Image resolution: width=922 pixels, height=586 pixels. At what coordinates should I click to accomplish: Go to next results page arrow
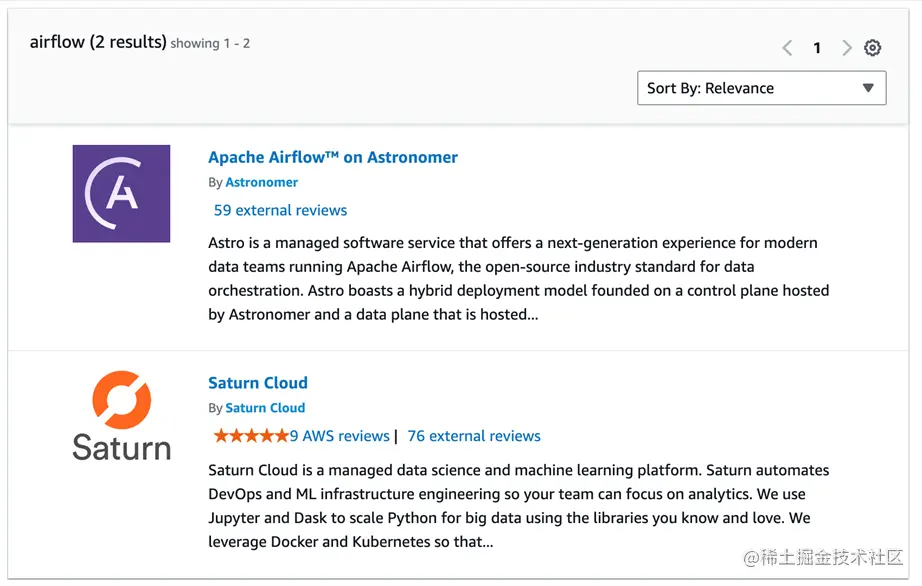click(846, 48)
